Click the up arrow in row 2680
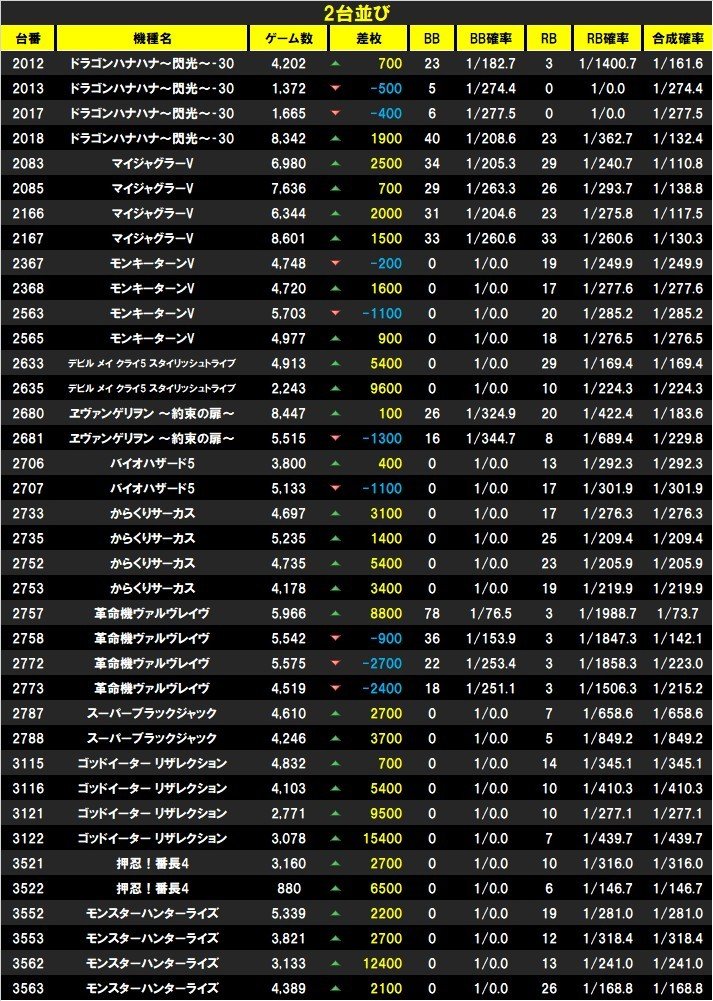This screenshot has width=713, height=1001. click(336, 414)
